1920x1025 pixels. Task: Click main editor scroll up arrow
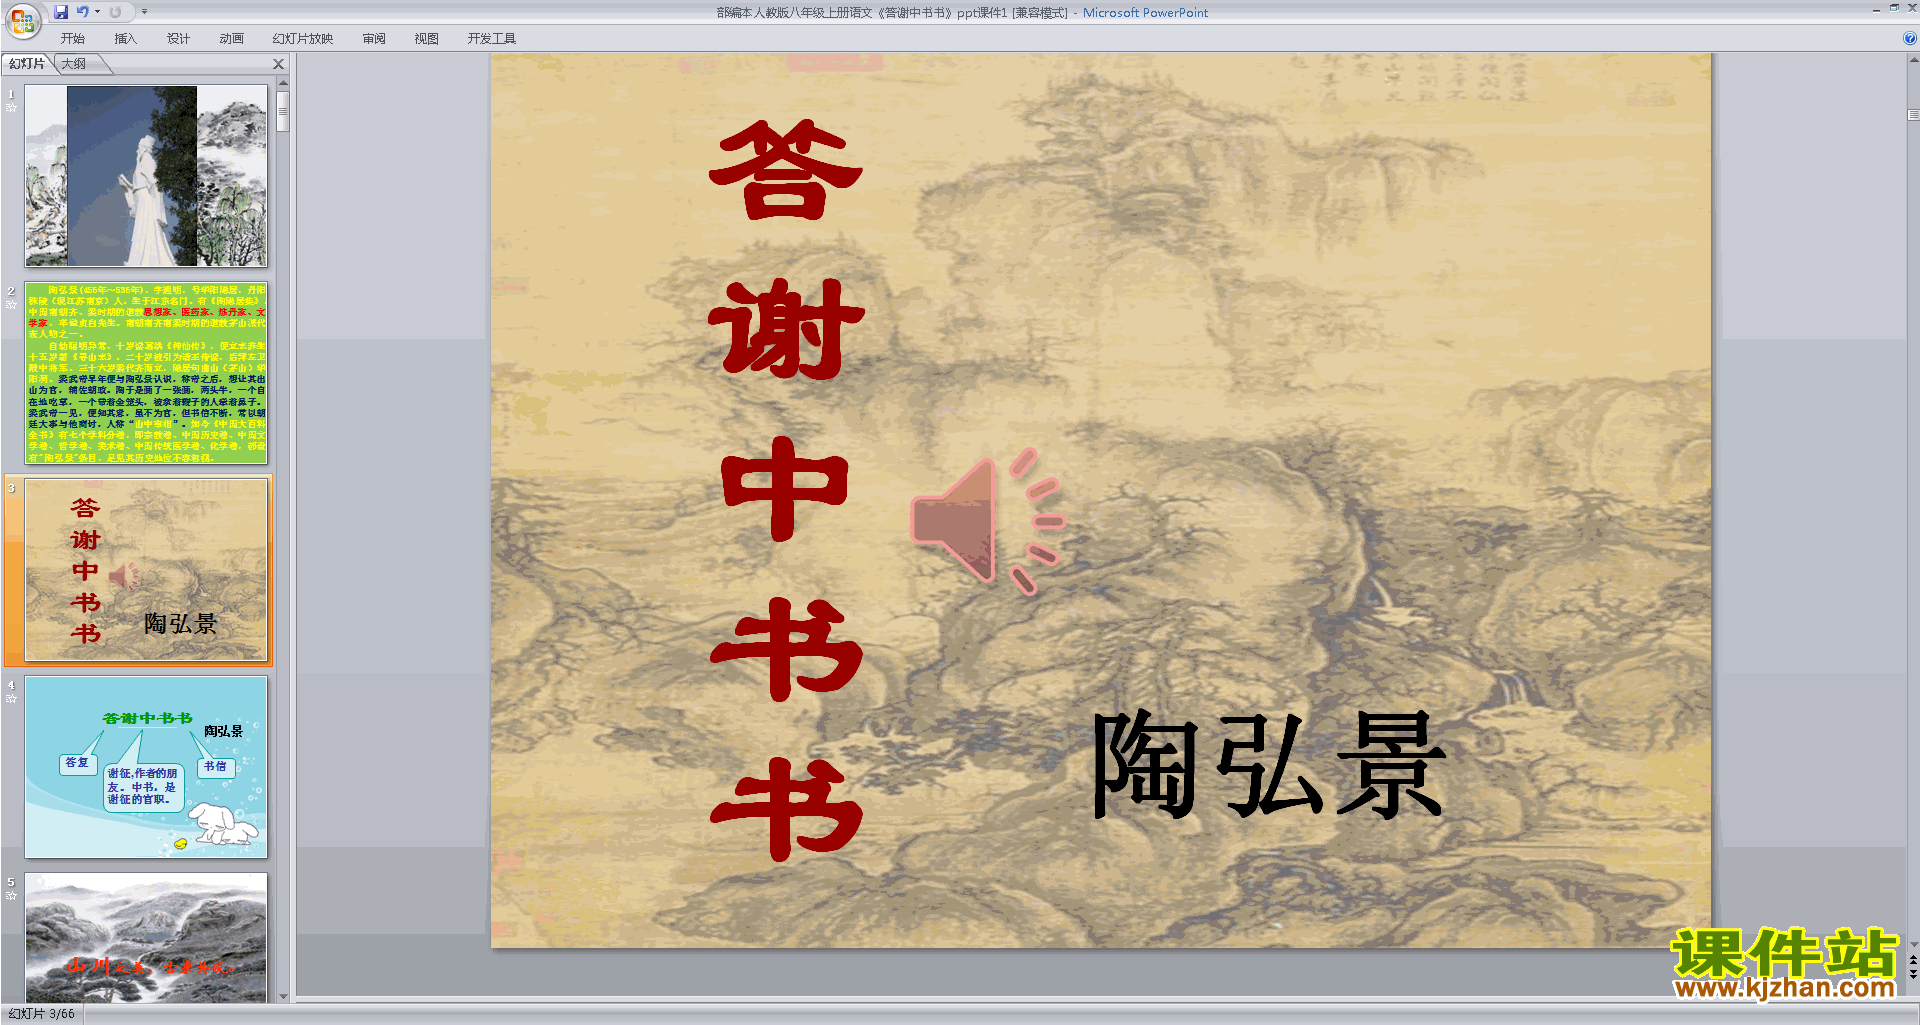point(1913,60)
